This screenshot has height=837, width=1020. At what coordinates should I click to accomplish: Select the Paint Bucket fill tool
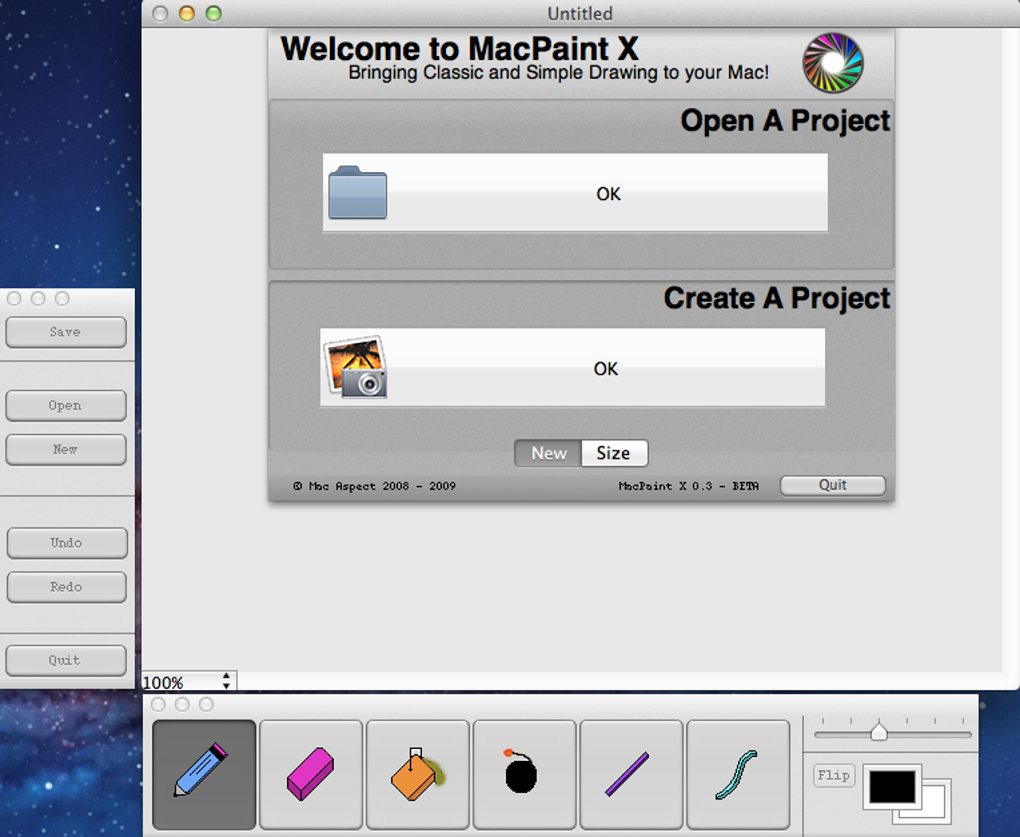click(418, 774)
